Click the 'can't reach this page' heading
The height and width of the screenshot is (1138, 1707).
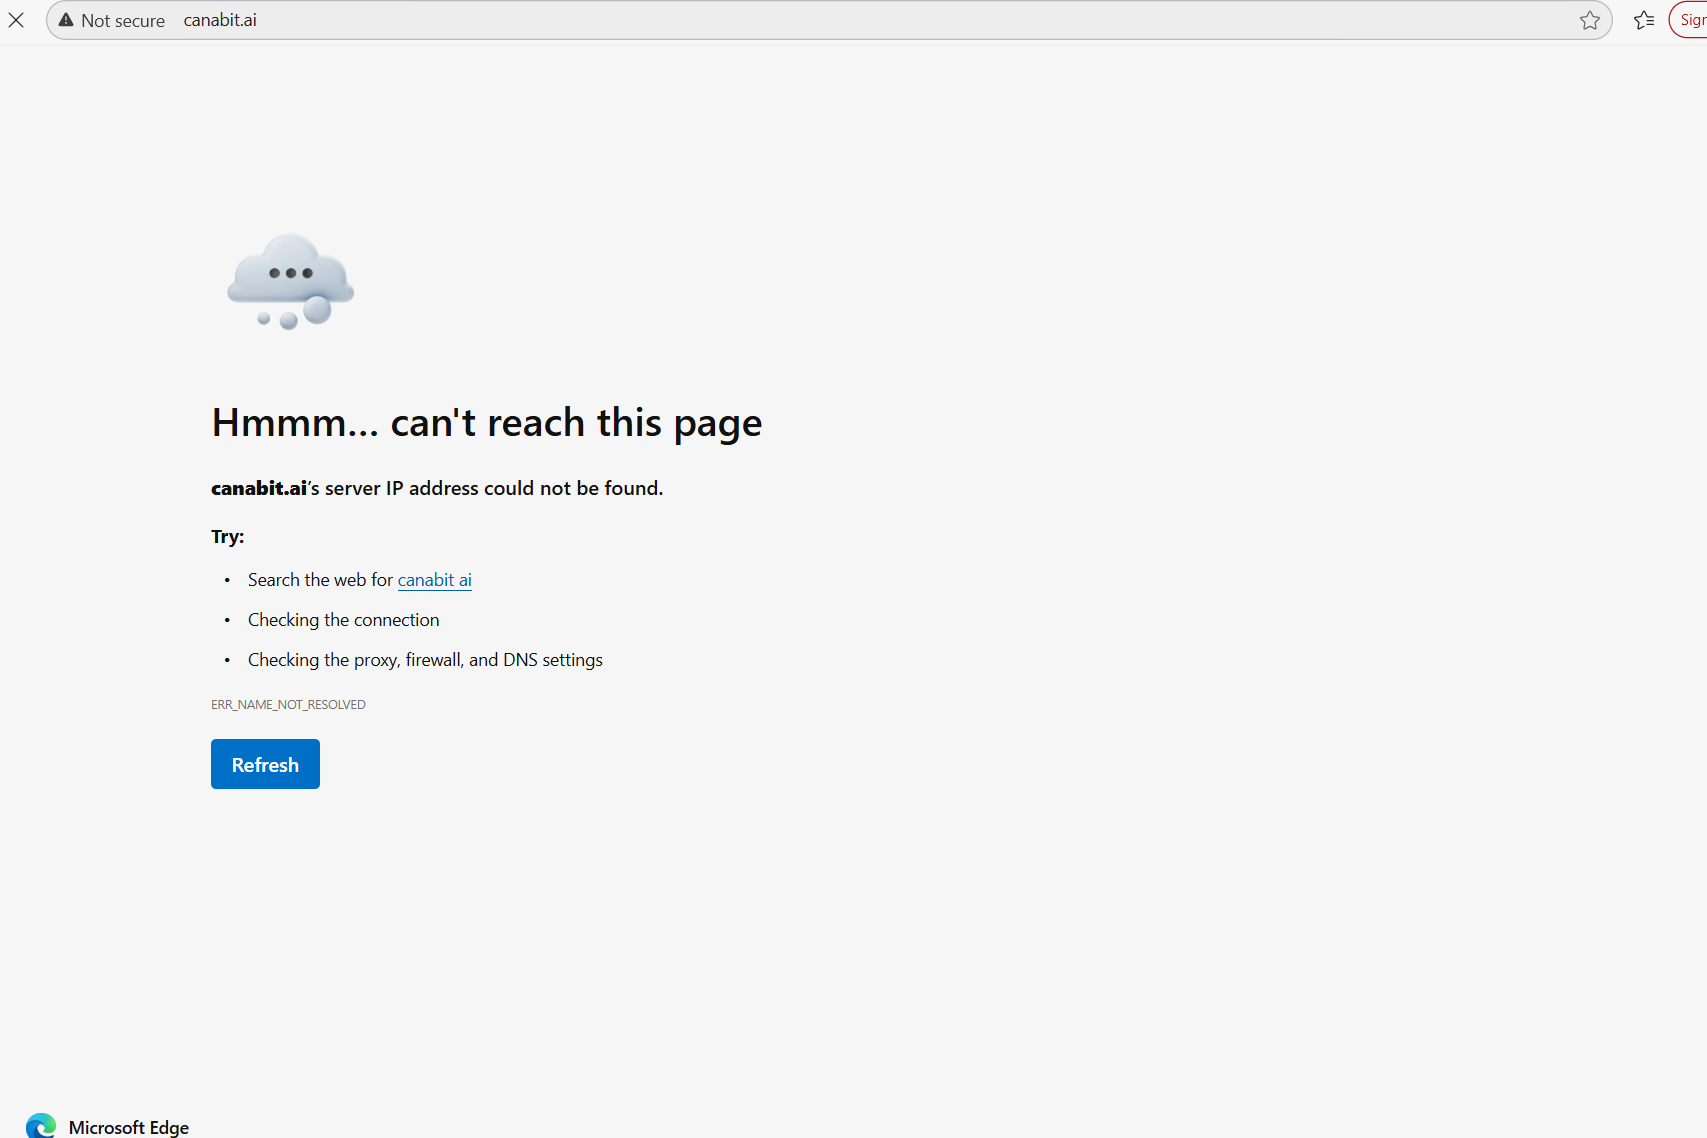(x=486, y=423)
